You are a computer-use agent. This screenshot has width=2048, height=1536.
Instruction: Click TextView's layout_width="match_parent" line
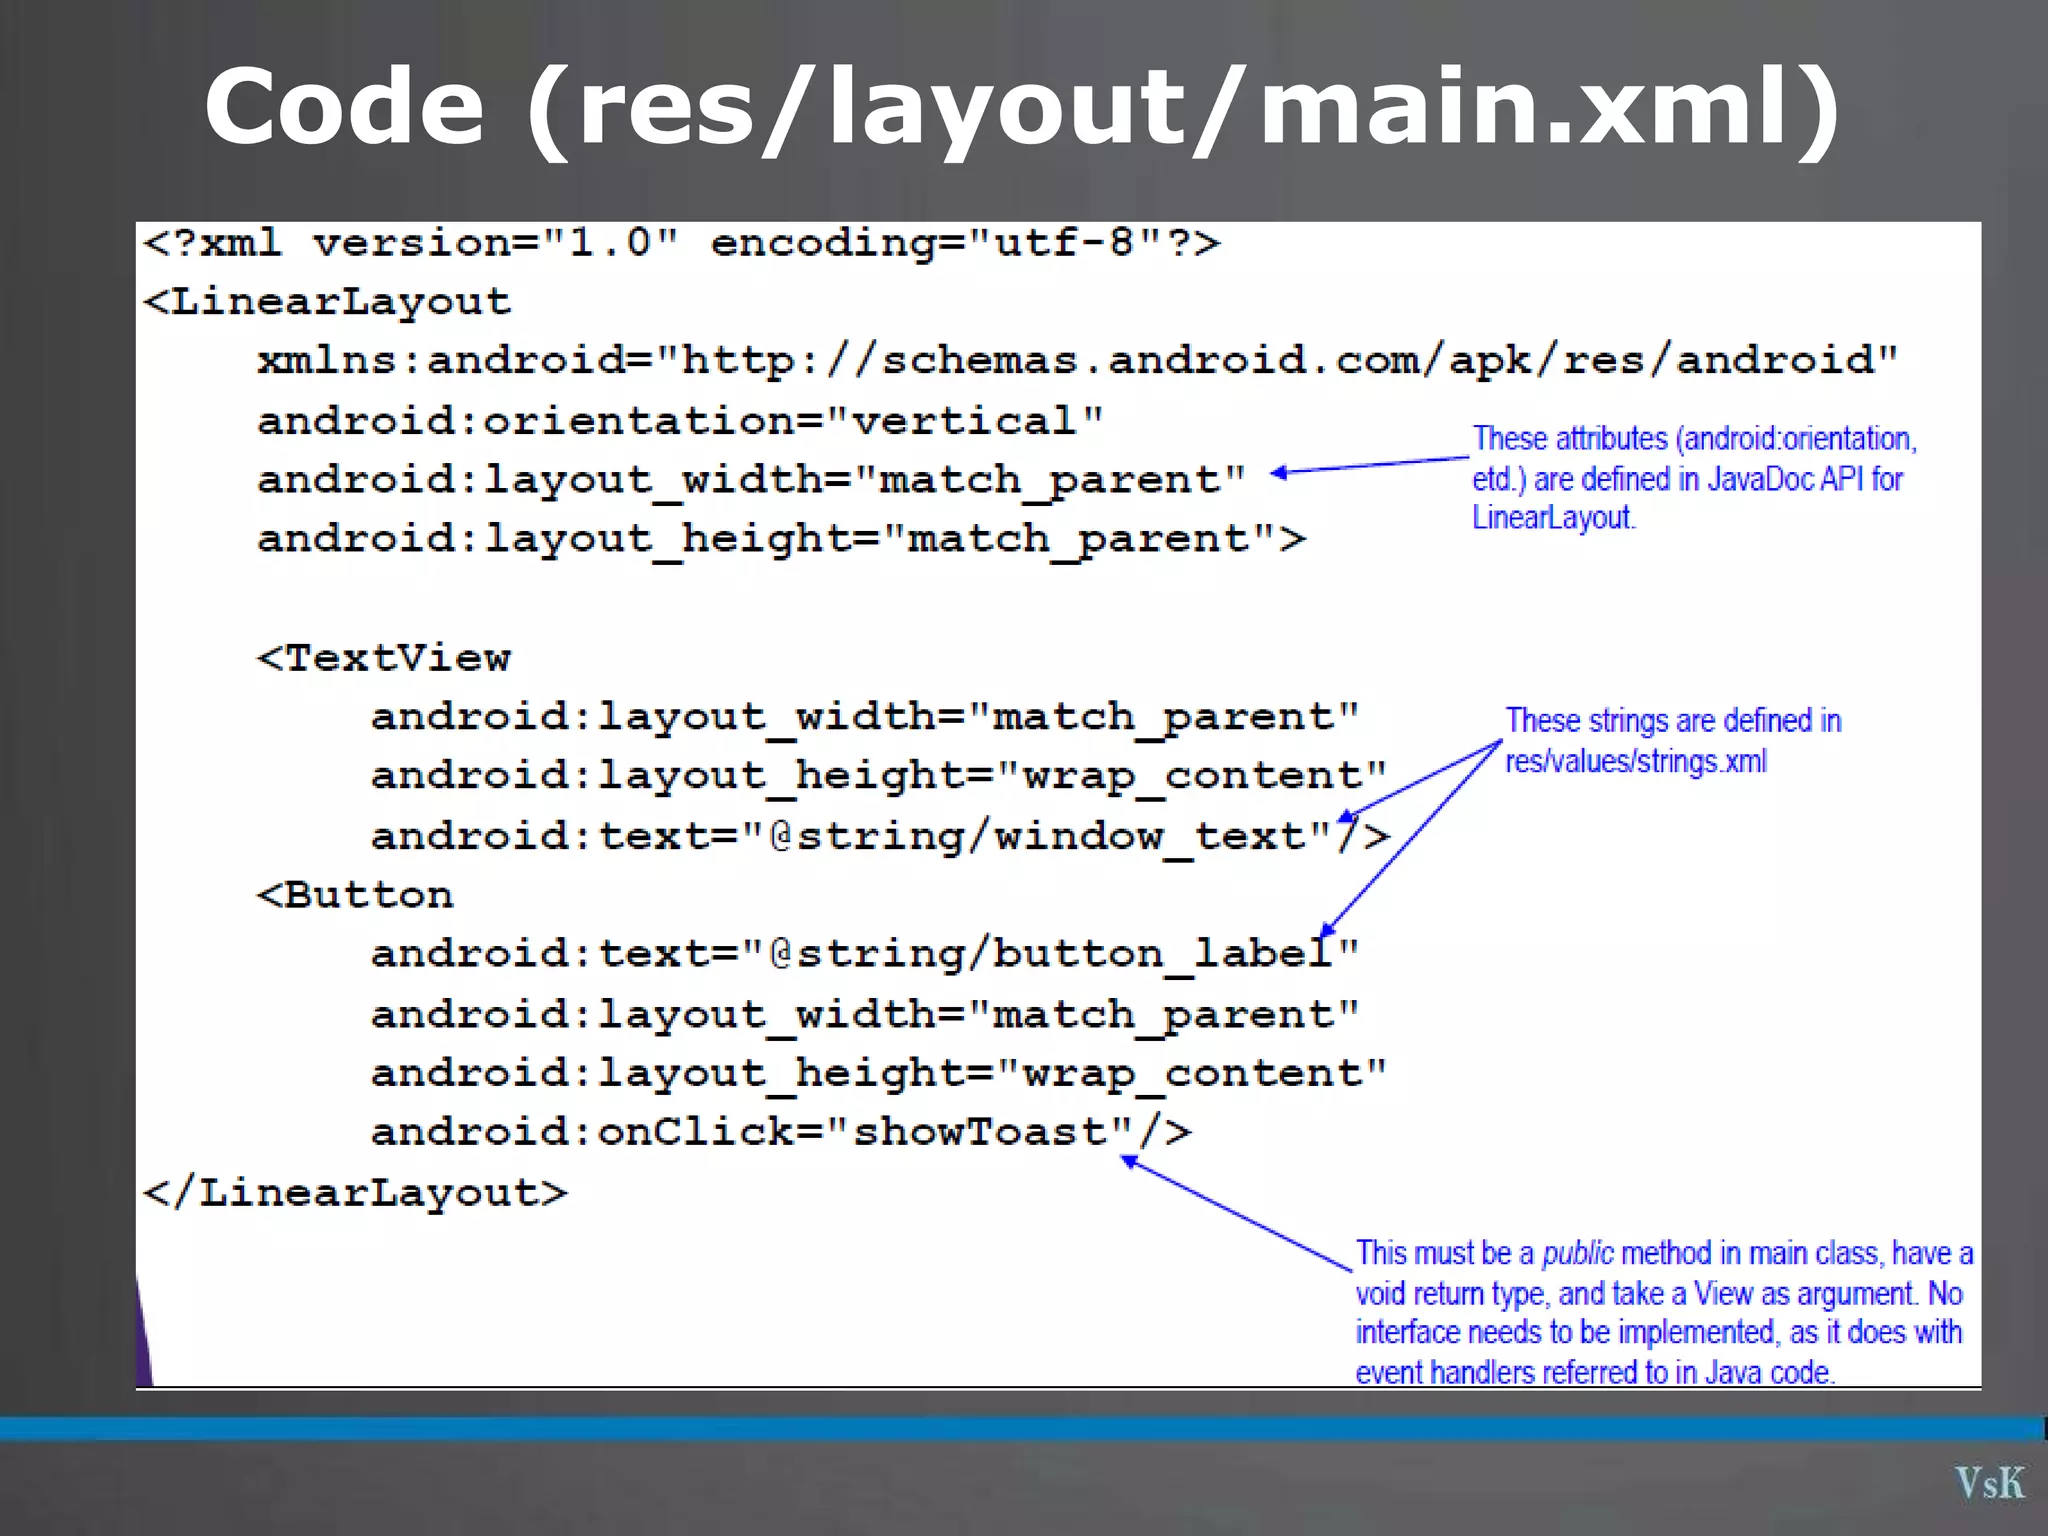click(865, 717)
